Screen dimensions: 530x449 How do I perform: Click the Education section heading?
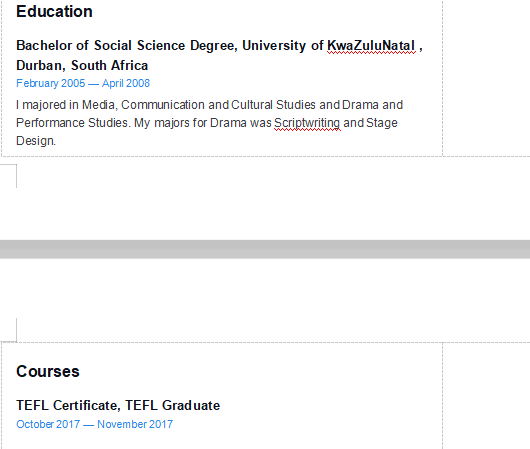click(x=54, y=12)
